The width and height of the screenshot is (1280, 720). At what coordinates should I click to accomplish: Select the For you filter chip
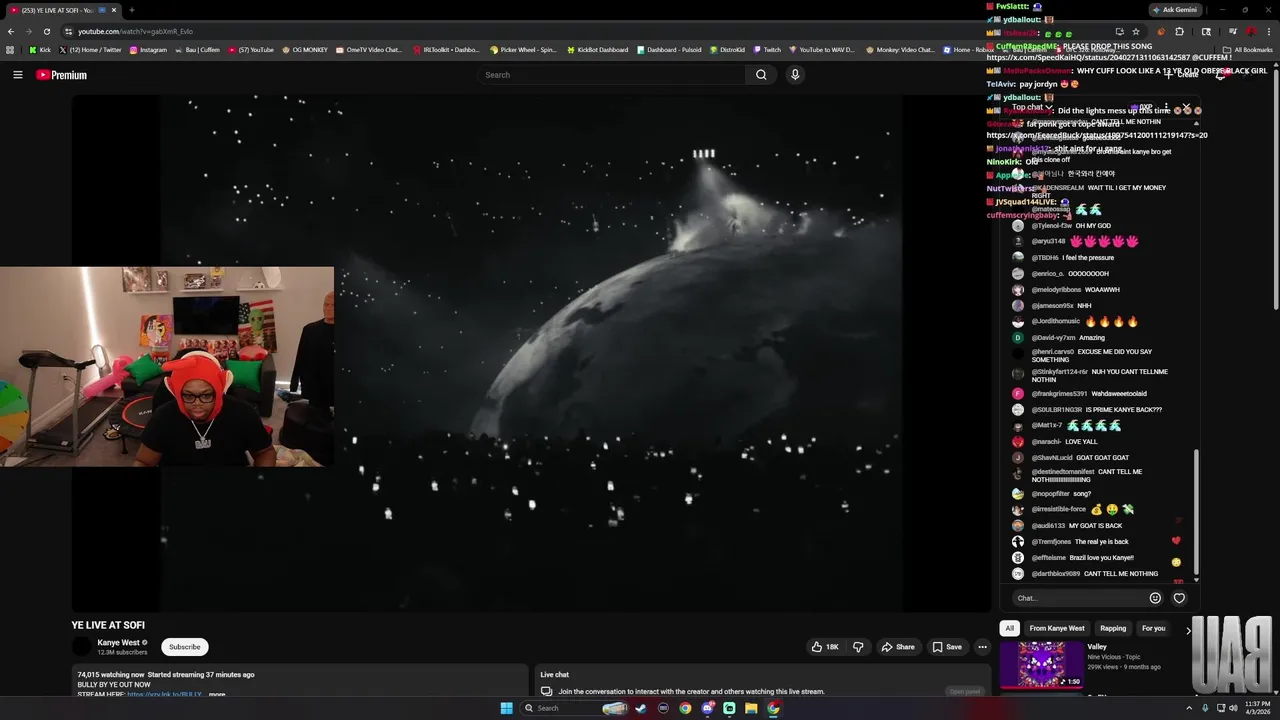pyautogui.click(x=1153, y=628)
